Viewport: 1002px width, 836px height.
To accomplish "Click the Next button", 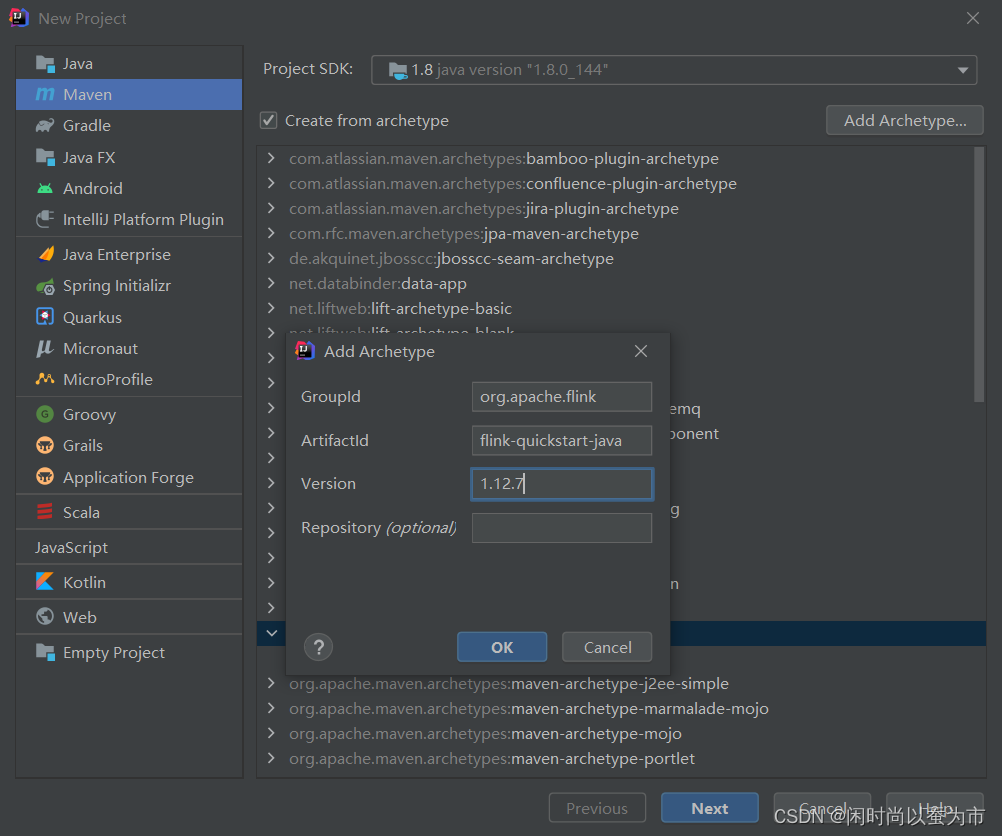I will pos(709,809).
